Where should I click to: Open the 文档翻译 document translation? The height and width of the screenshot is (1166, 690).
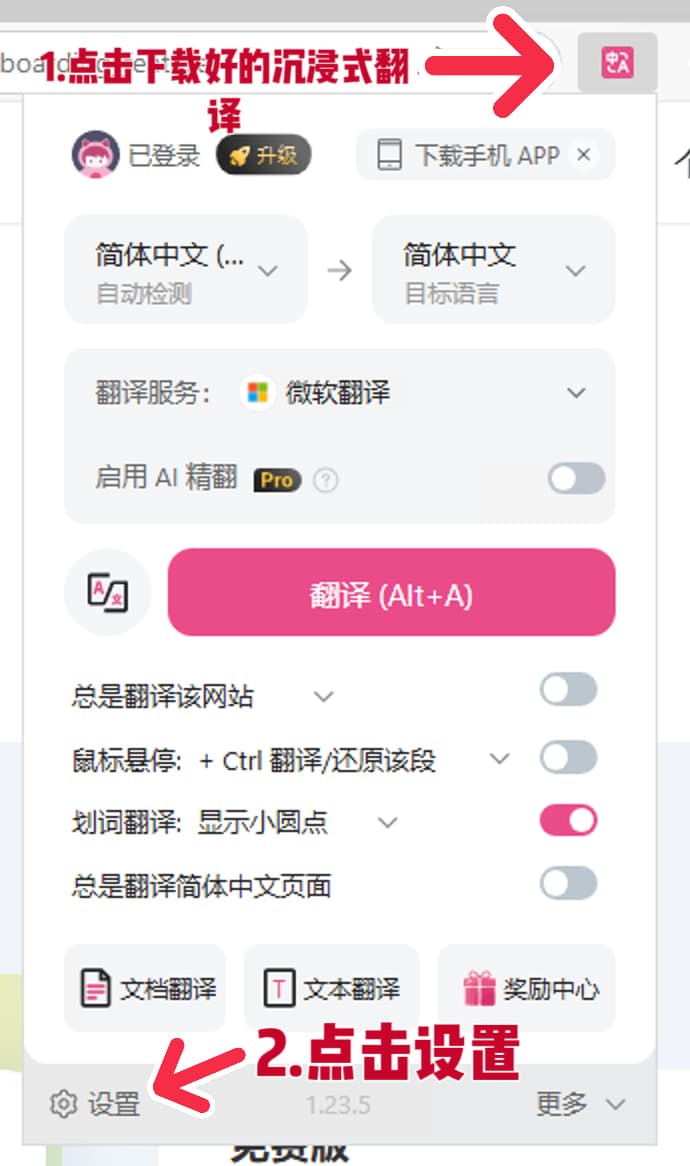pyautogui.click(x=146, y=989)
